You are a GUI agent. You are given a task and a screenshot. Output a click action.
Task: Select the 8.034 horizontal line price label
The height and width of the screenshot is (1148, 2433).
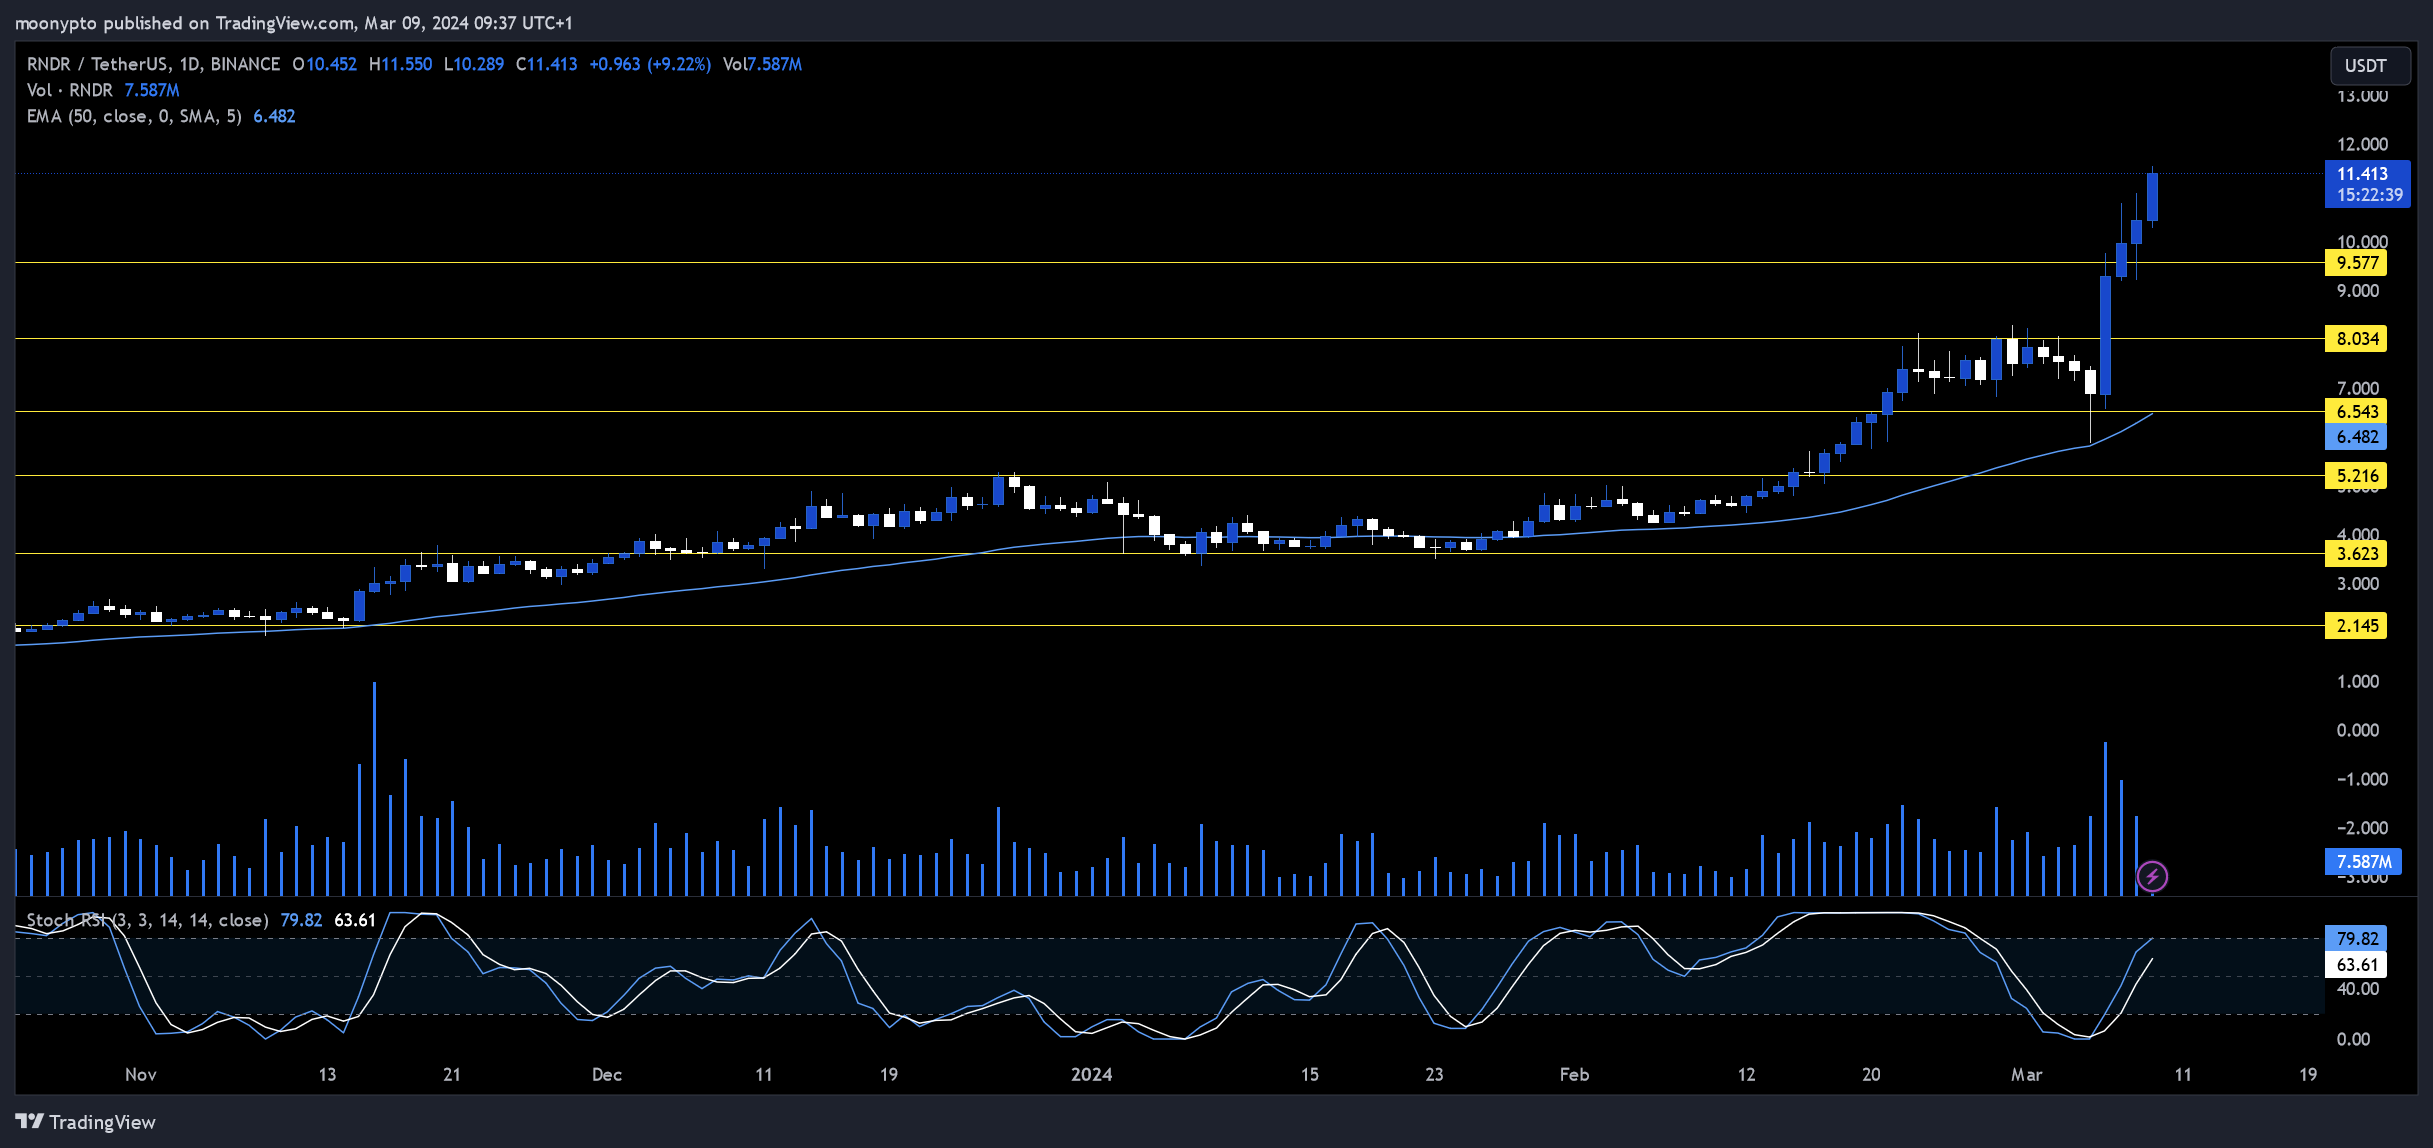click(2356, 339)
